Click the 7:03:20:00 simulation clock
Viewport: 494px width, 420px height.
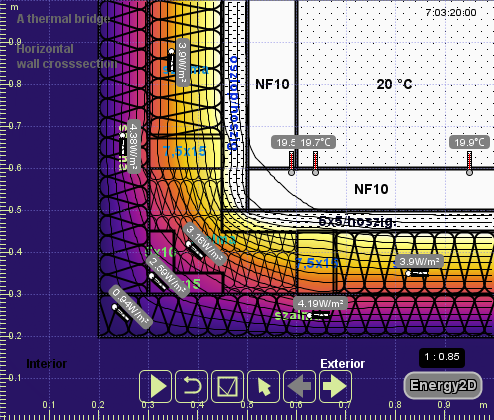(451, 13)
